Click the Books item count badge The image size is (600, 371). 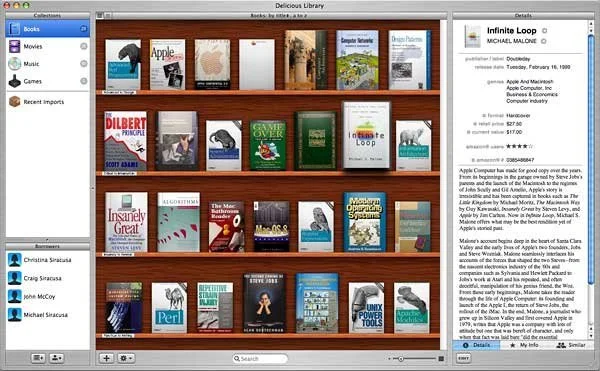point(83,29)
